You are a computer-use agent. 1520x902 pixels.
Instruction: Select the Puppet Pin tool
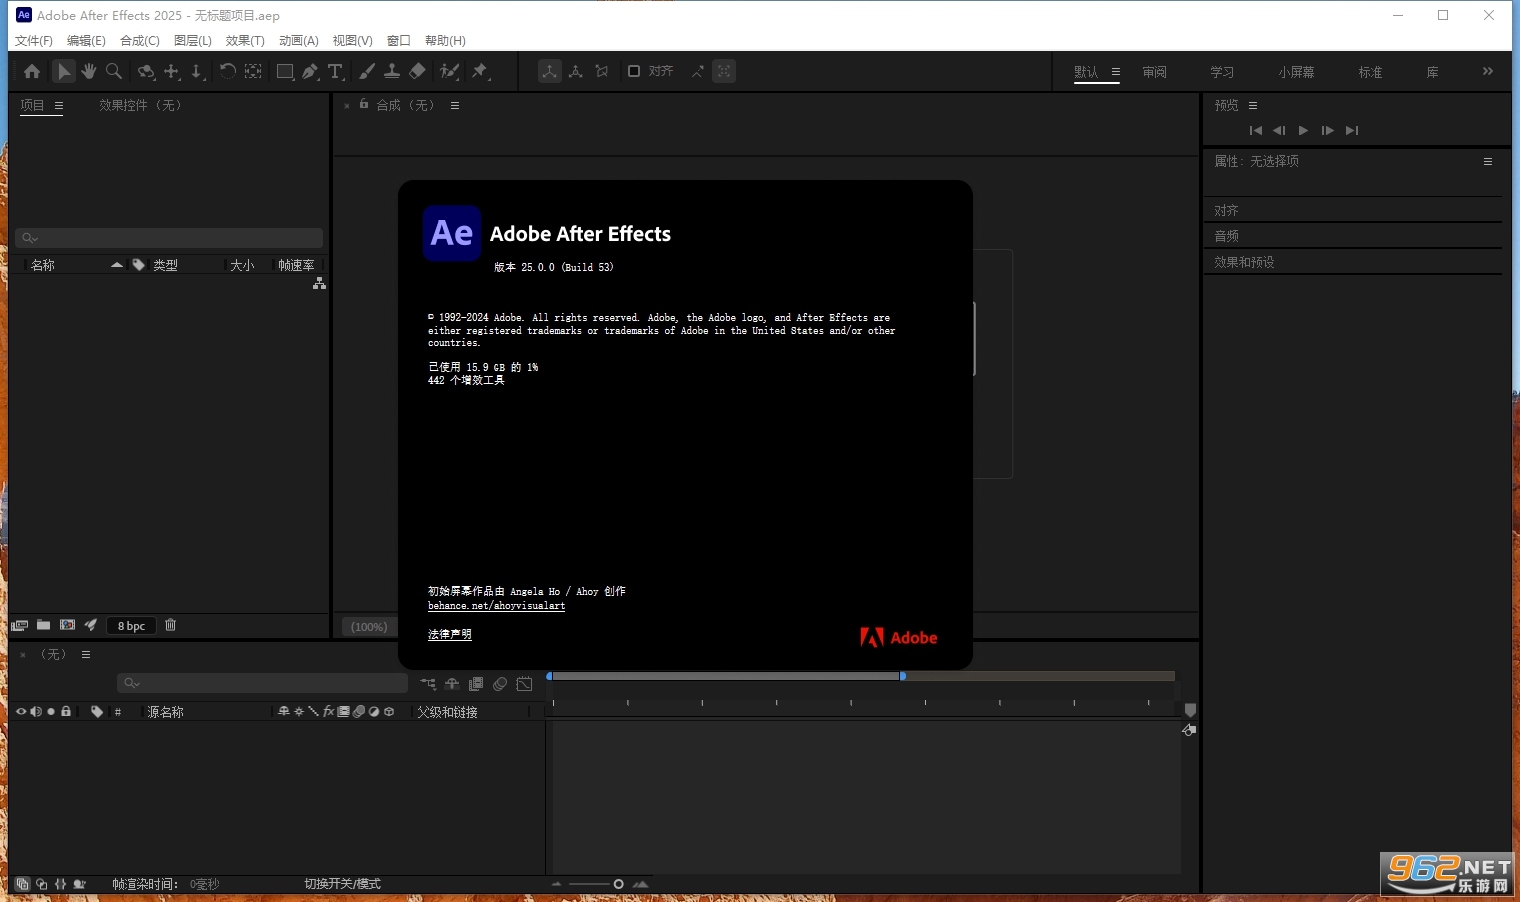click(481, 71)
